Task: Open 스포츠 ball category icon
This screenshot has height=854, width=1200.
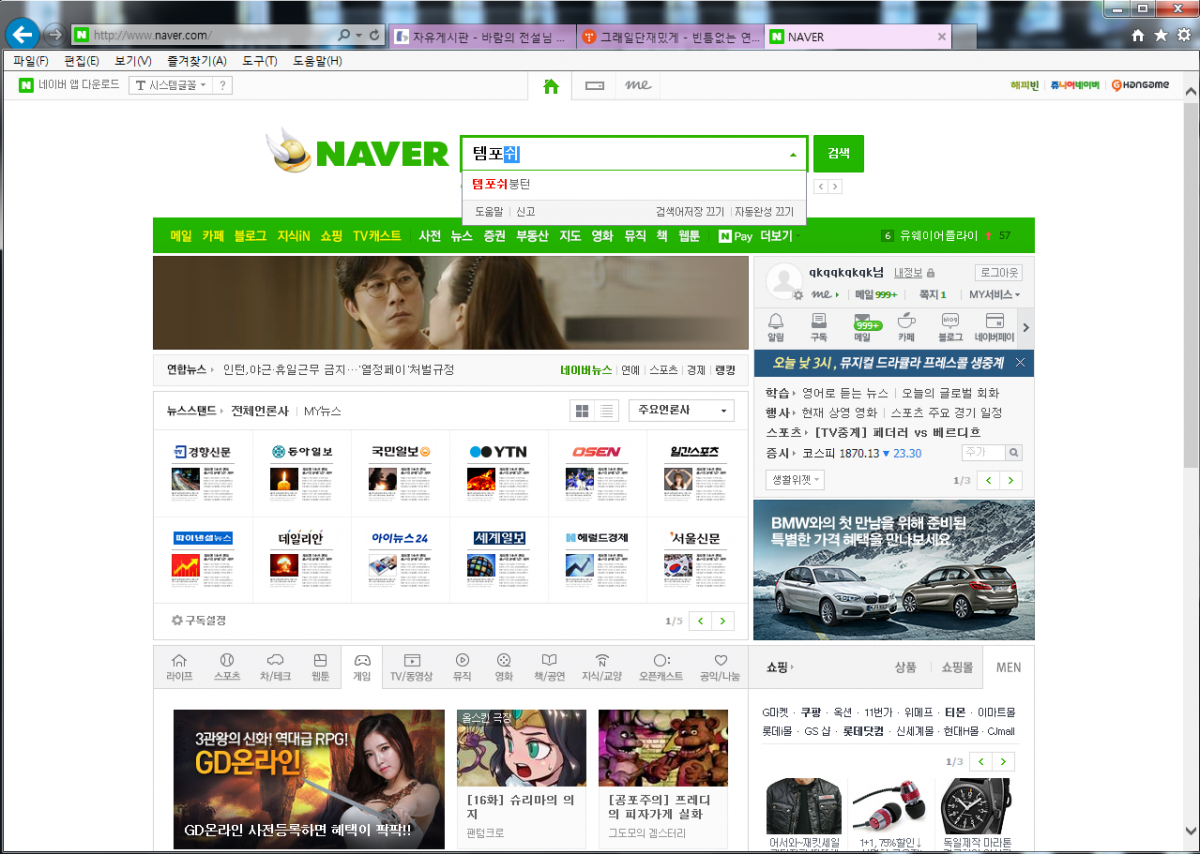Action: tap(227, 667)
